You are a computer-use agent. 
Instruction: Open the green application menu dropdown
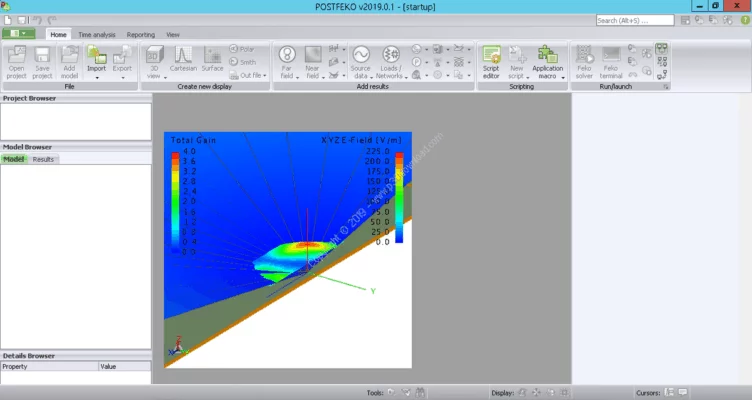18,33
